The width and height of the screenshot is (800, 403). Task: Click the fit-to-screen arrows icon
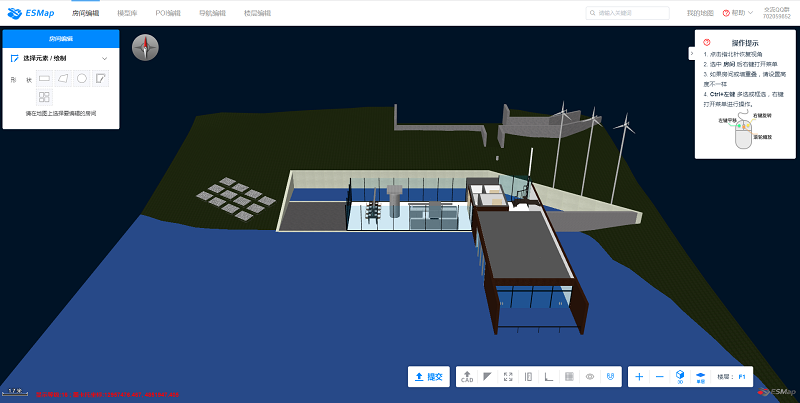pos(508,377)
